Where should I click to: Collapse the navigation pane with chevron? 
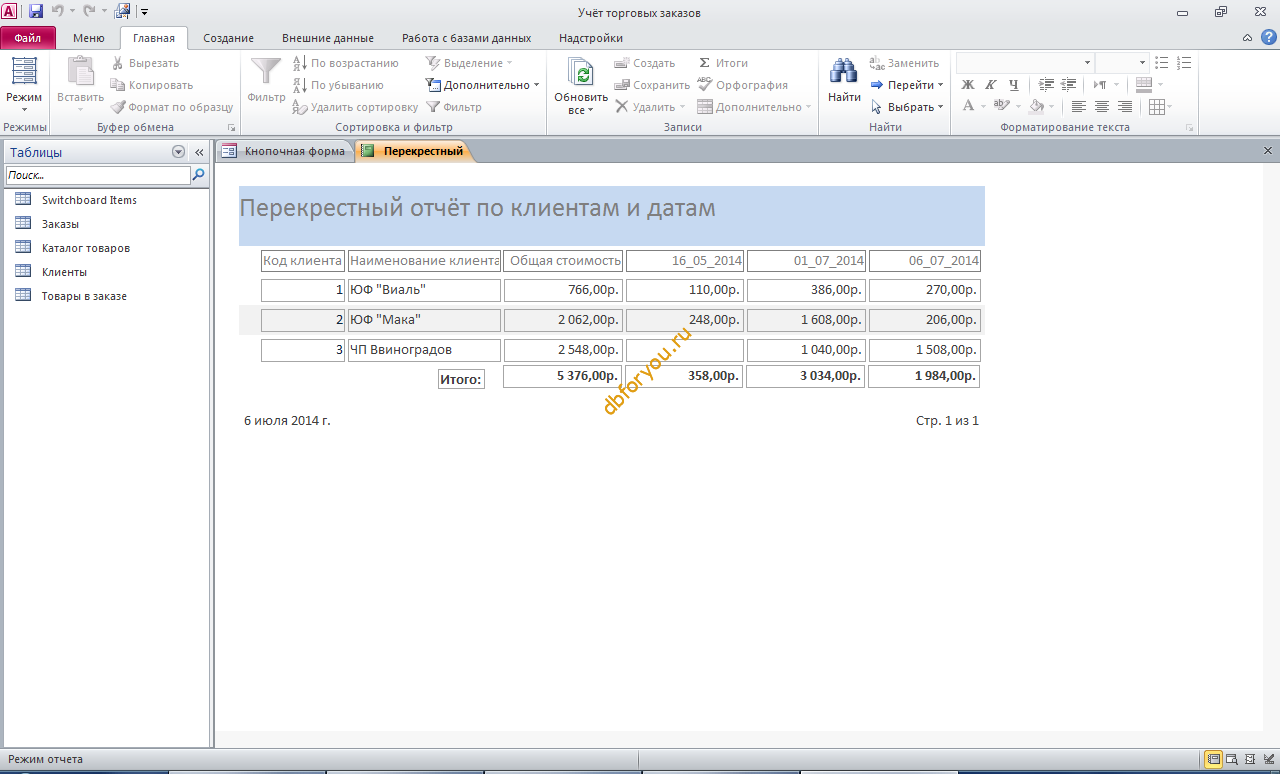199,152
